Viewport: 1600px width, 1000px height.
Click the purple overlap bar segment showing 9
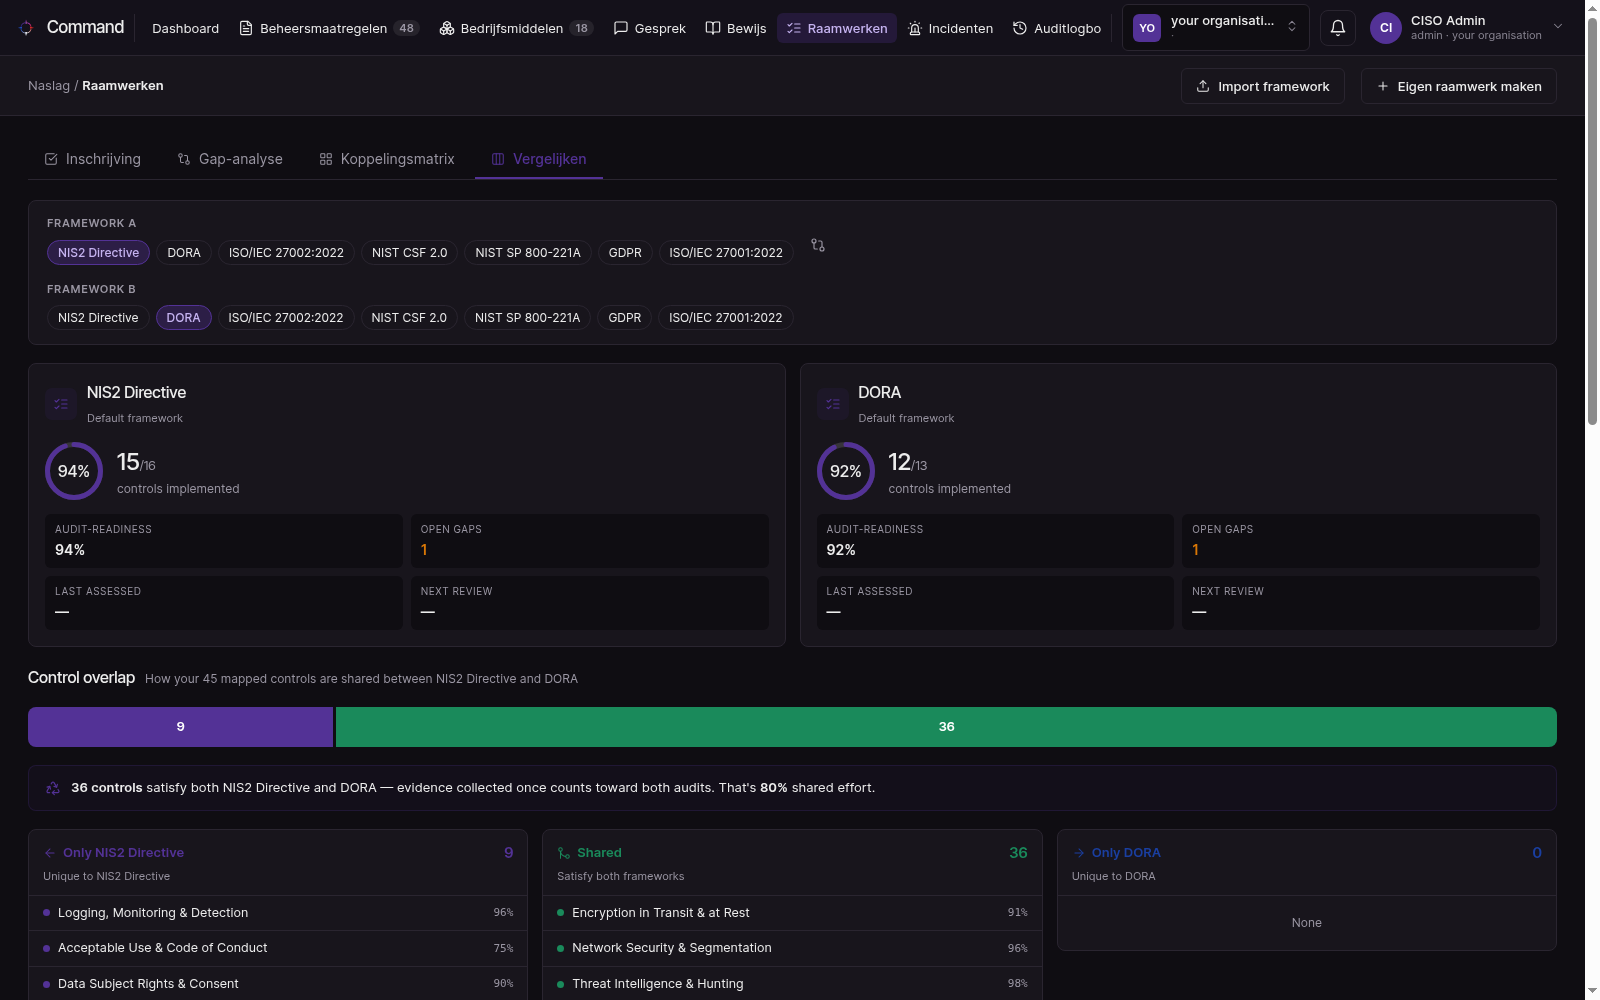point(180,727)
